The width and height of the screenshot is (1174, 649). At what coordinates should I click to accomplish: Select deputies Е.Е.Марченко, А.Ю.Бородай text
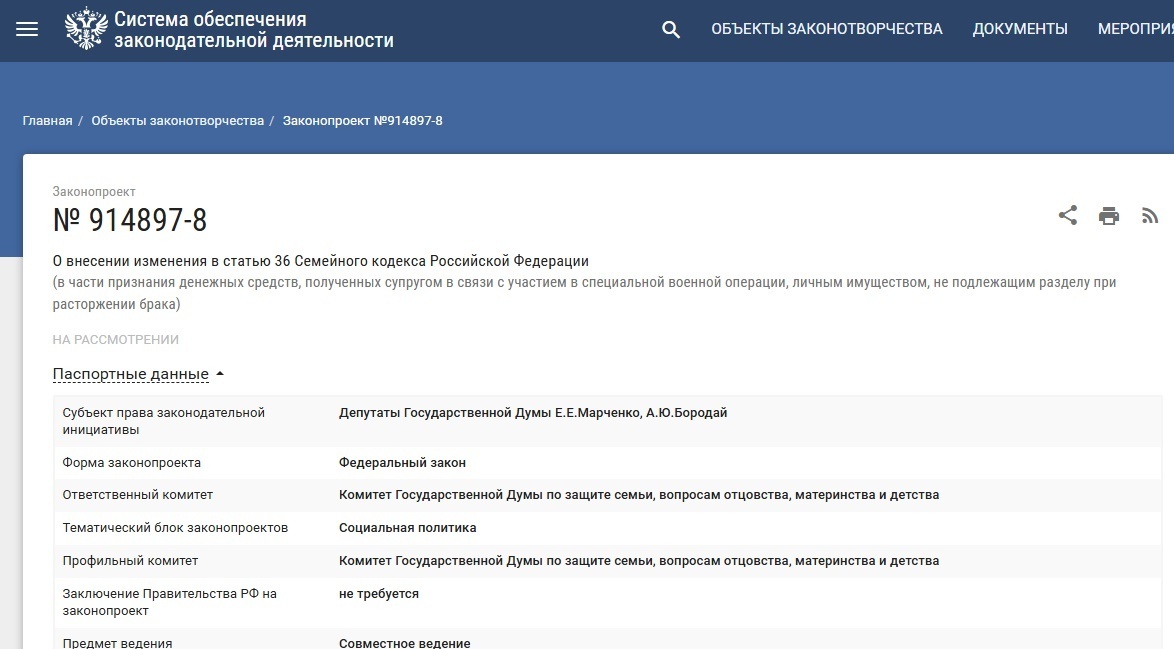point(531,412)
